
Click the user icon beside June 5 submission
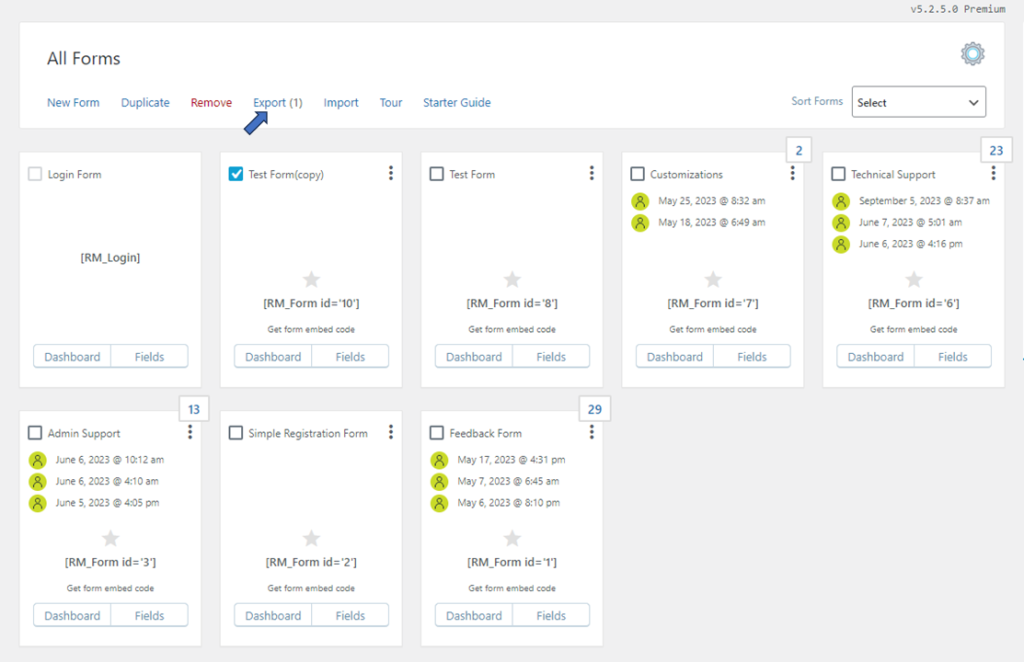tap(38, 502)
